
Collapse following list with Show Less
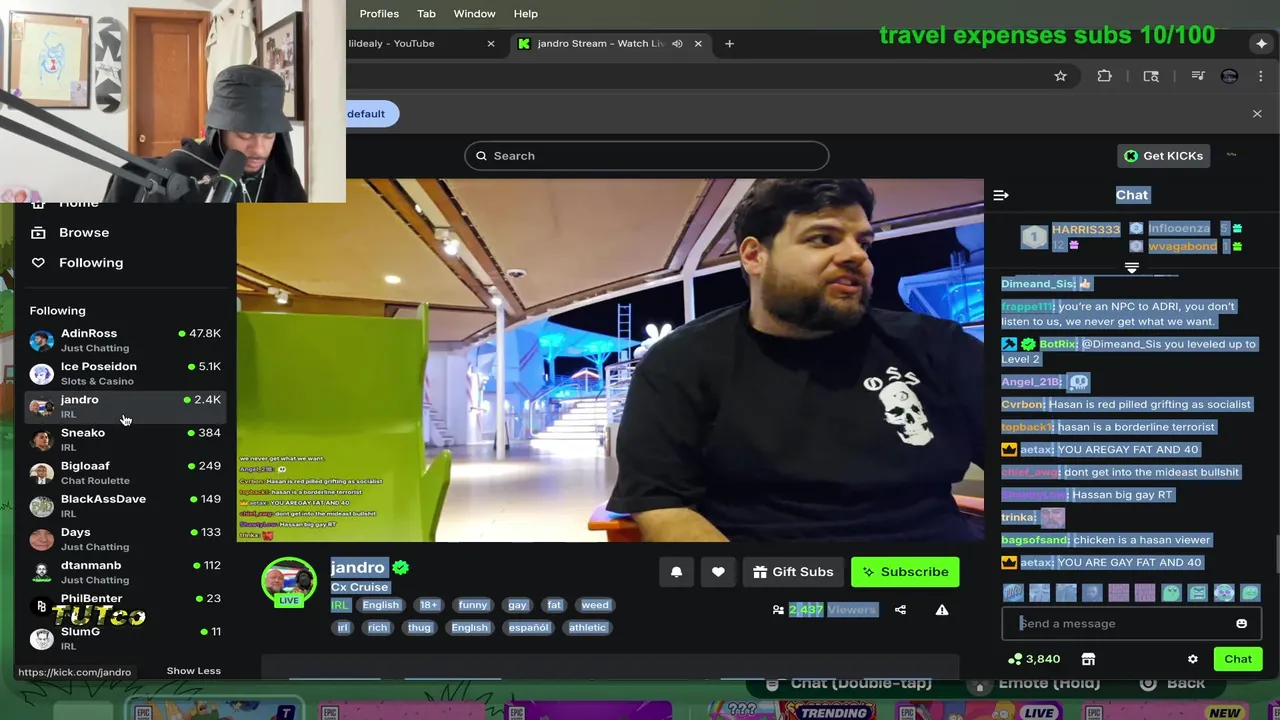tap(194, 671)
